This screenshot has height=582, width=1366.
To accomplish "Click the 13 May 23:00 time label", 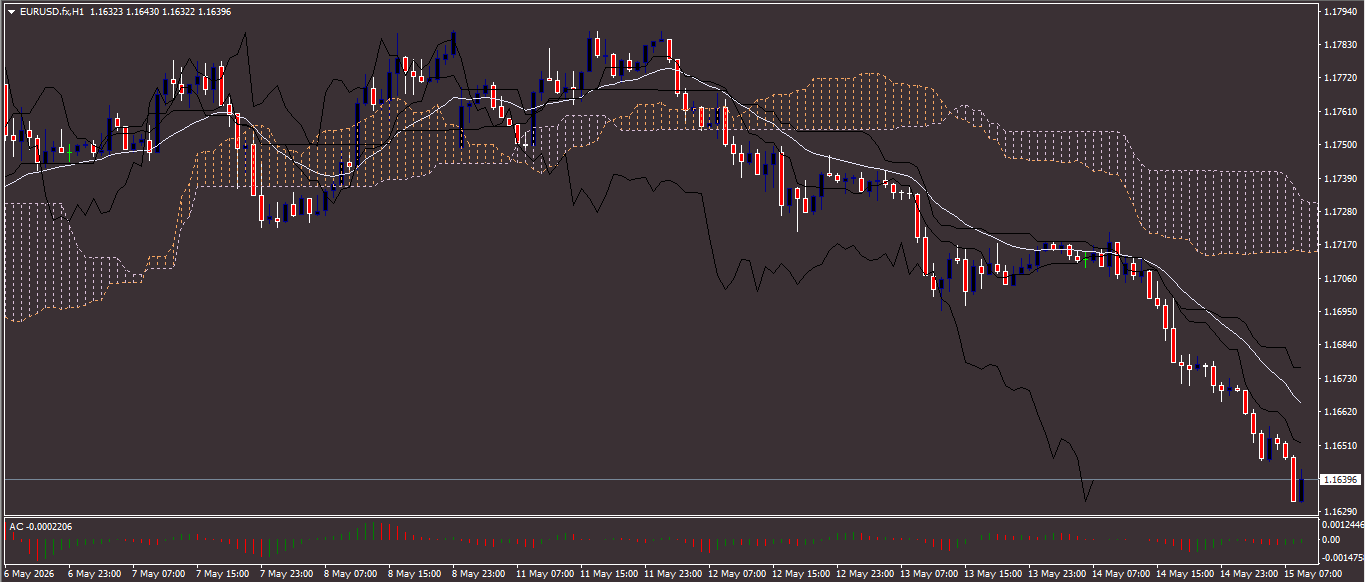I will tap(1057, 575).
